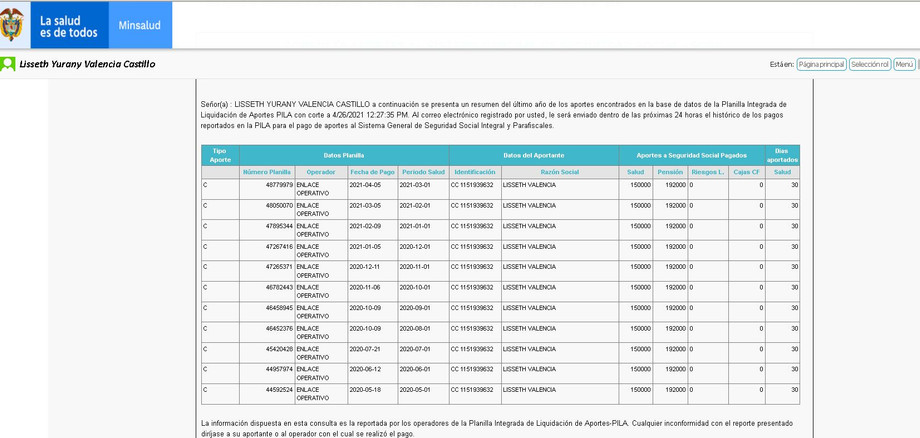Image resolution: width=920 pixels, height=438 pixels.
Task: Open the Selección rol button
Action: pyautogui.click(x=869, y=64)
